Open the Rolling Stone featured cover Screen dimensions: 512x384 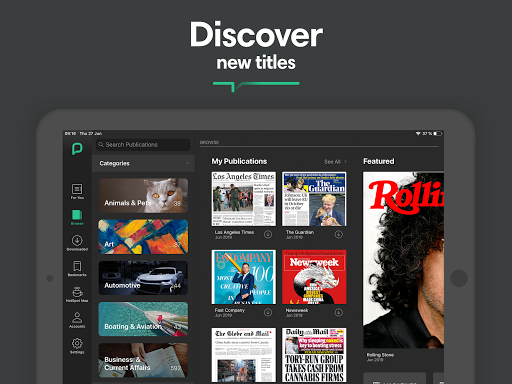click(403, 260)
